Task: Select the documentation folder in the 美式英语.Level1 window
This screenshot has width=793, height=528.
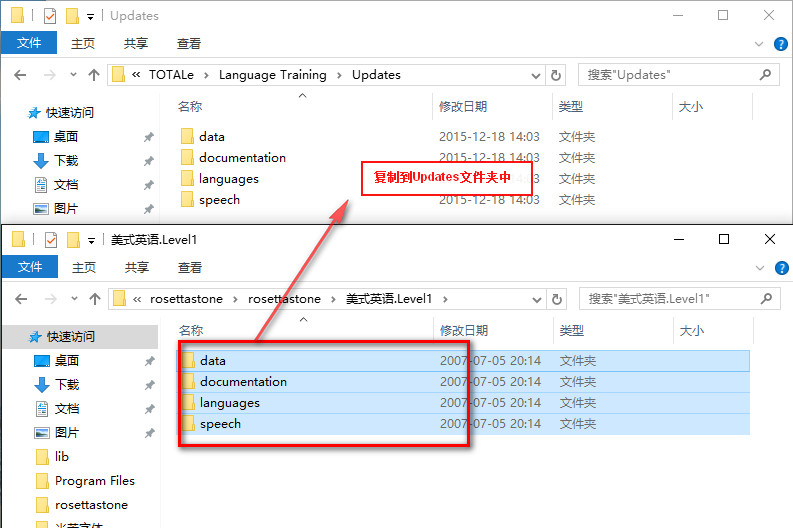Action: click(463, 382)
